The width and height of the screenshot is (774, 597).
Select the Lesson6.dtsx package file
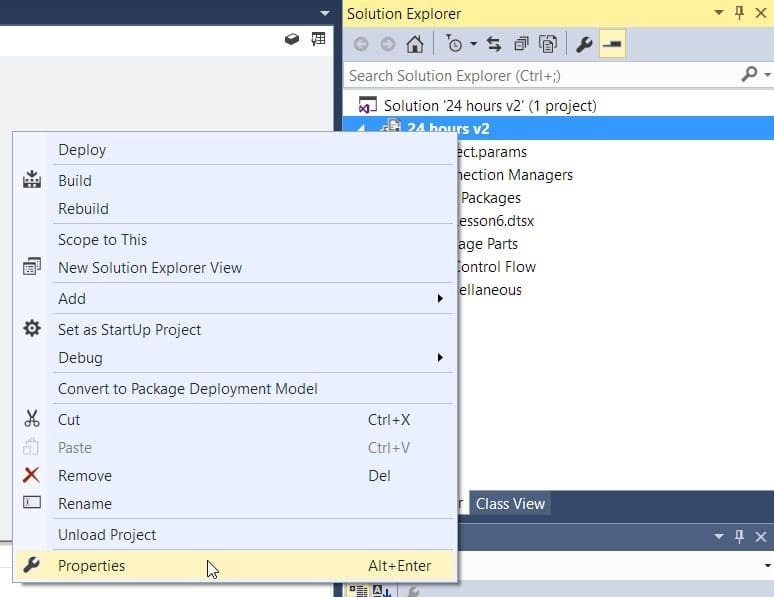(x=496, y=221)
